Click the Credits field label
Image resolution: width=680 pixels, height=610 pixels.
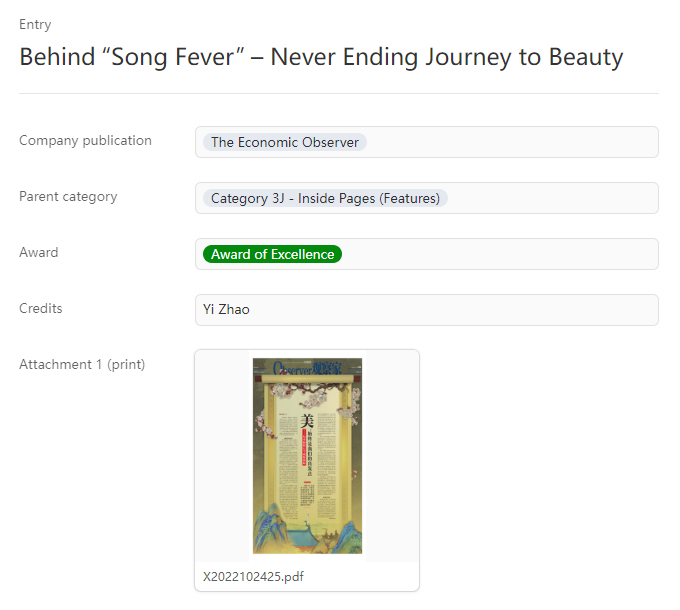(x=41, y=308)
